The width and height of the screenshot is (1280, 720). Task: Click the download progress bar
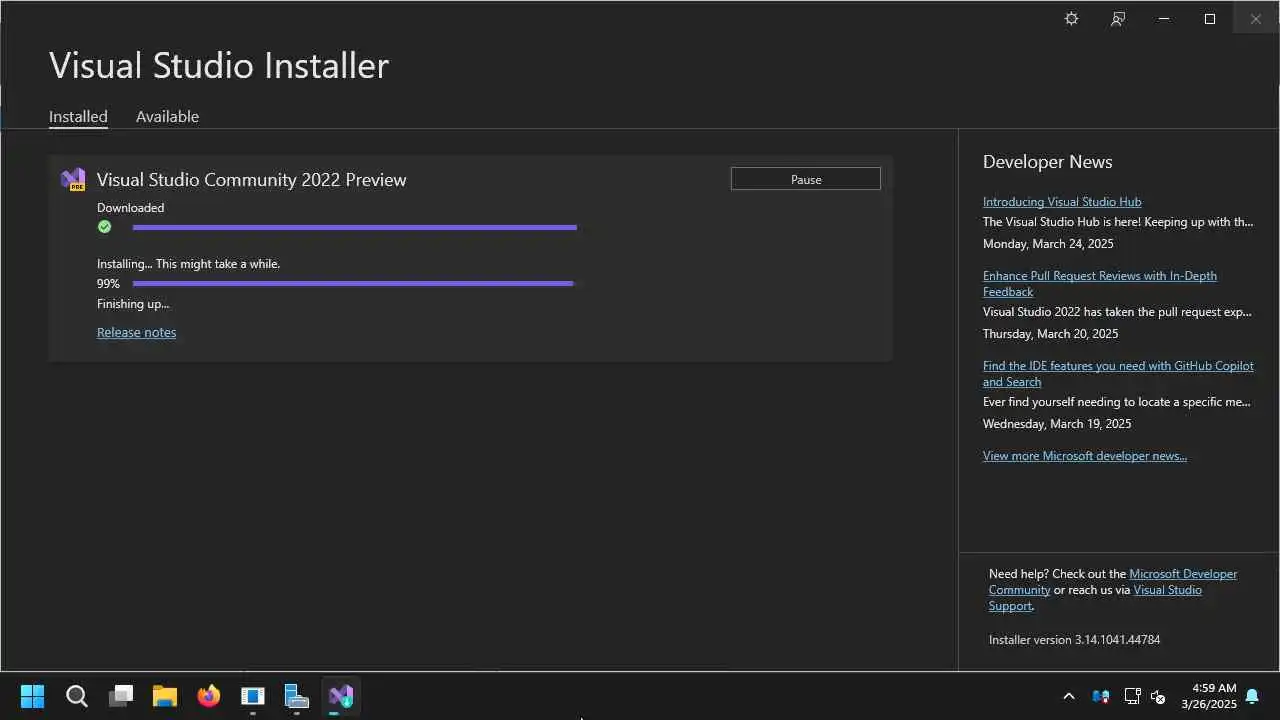pos(354,227)
